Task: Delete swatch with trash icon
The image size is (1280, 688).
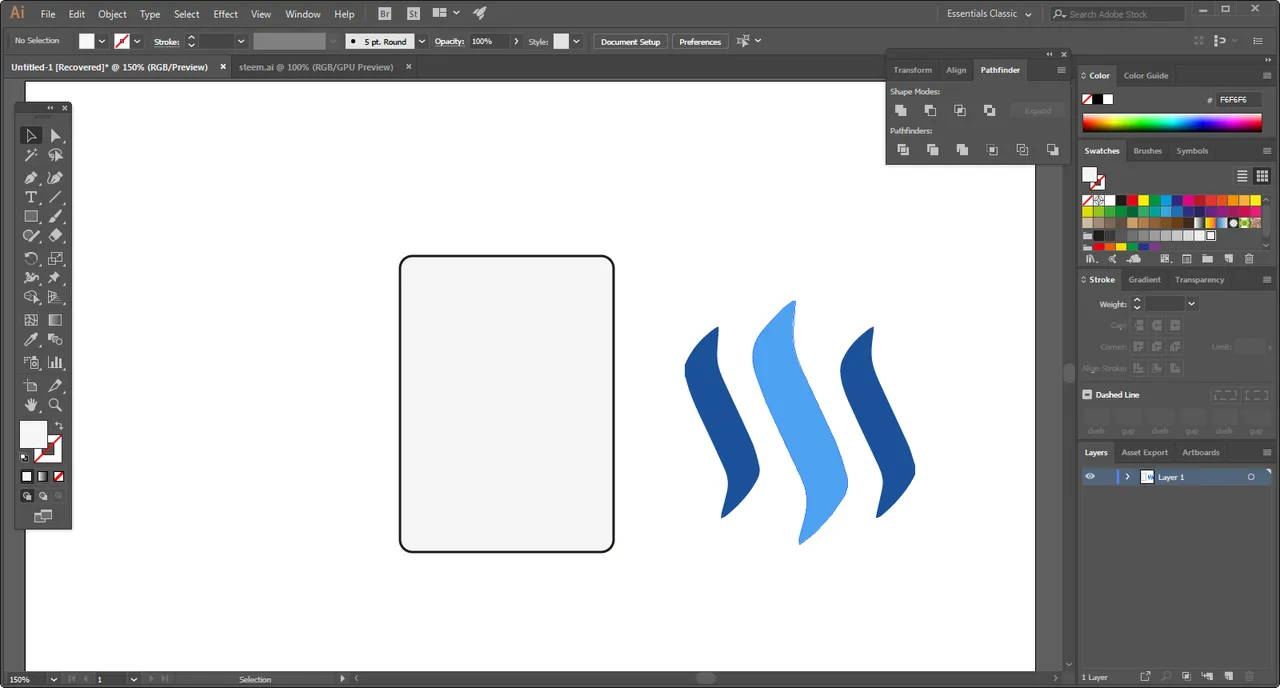Action: tap(1248, 259)
